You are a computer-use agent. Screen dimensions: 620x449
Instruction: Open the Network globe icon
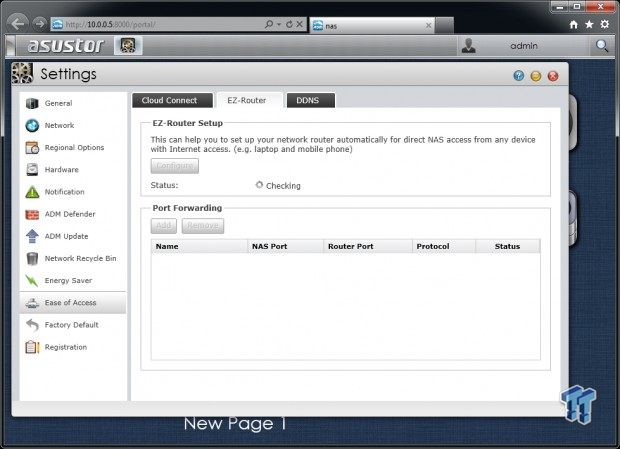click(x=32, y=125)
